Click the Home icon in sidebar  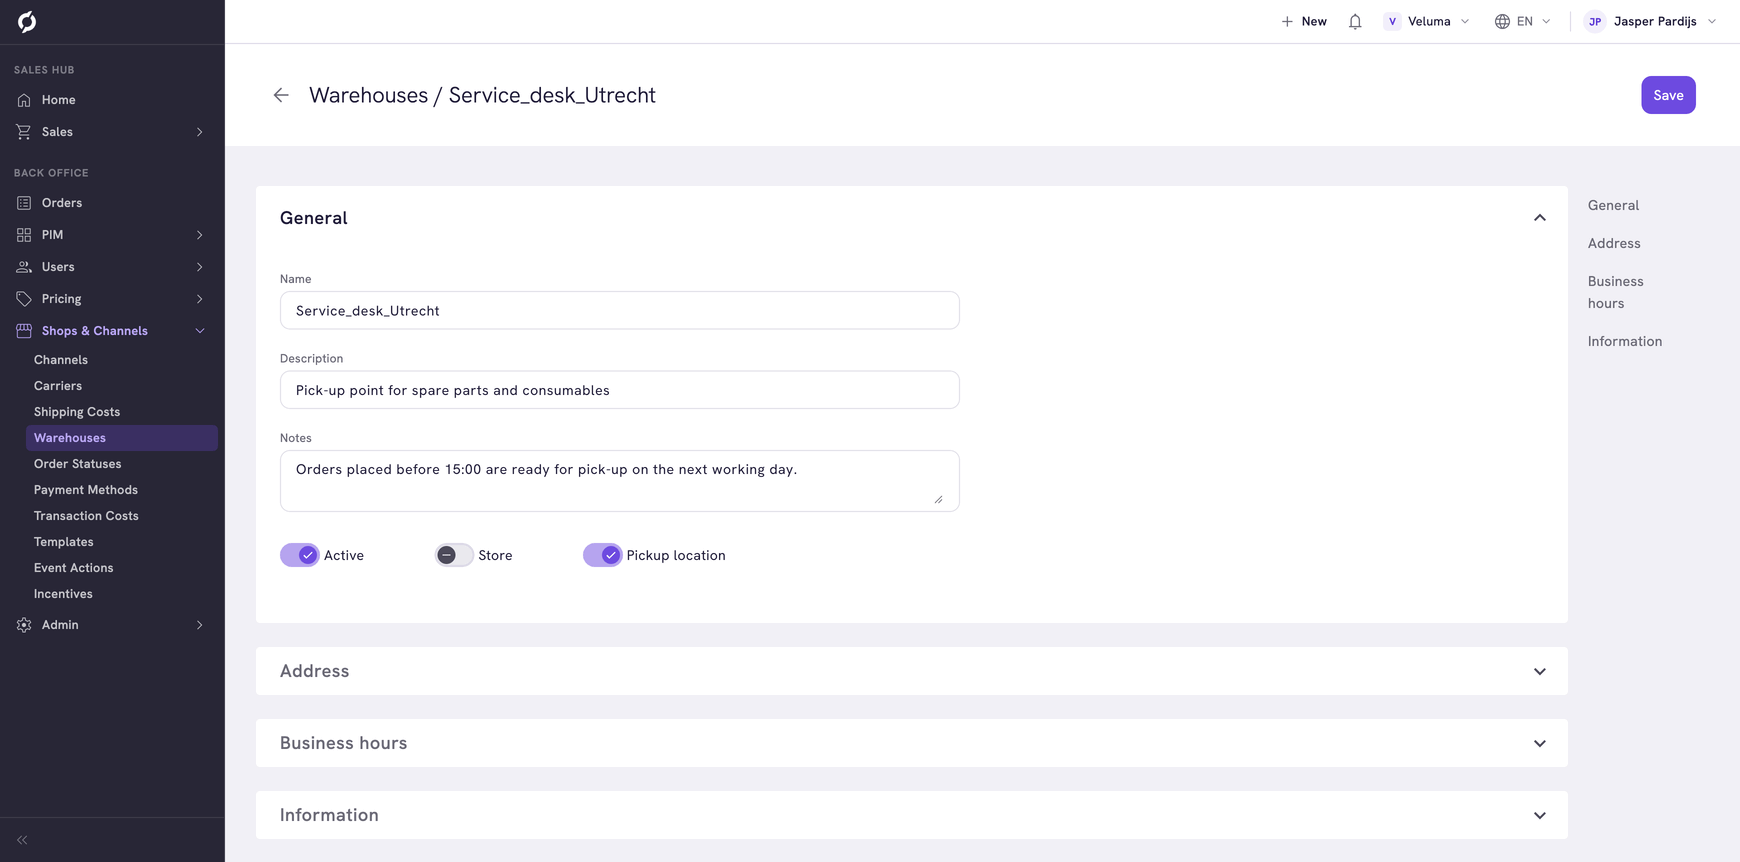click(24, 100)
